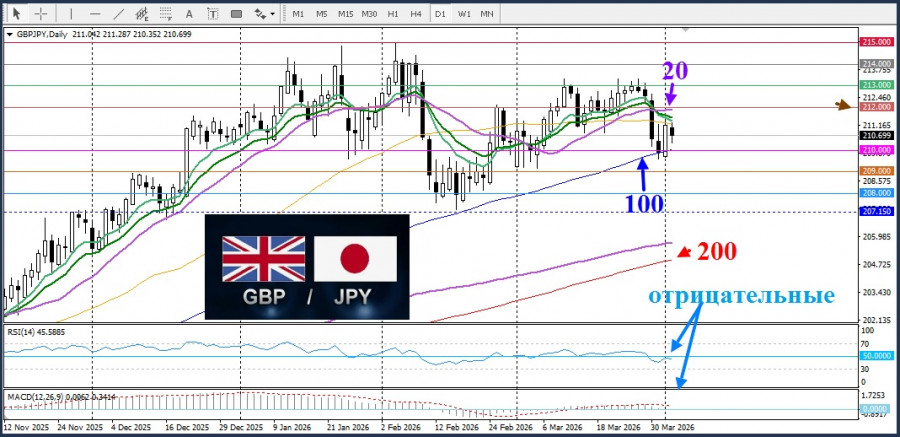Viewport: 900px width, 437px height.
Task: Switch chart to MN timeframe
Action: point(487,13)
